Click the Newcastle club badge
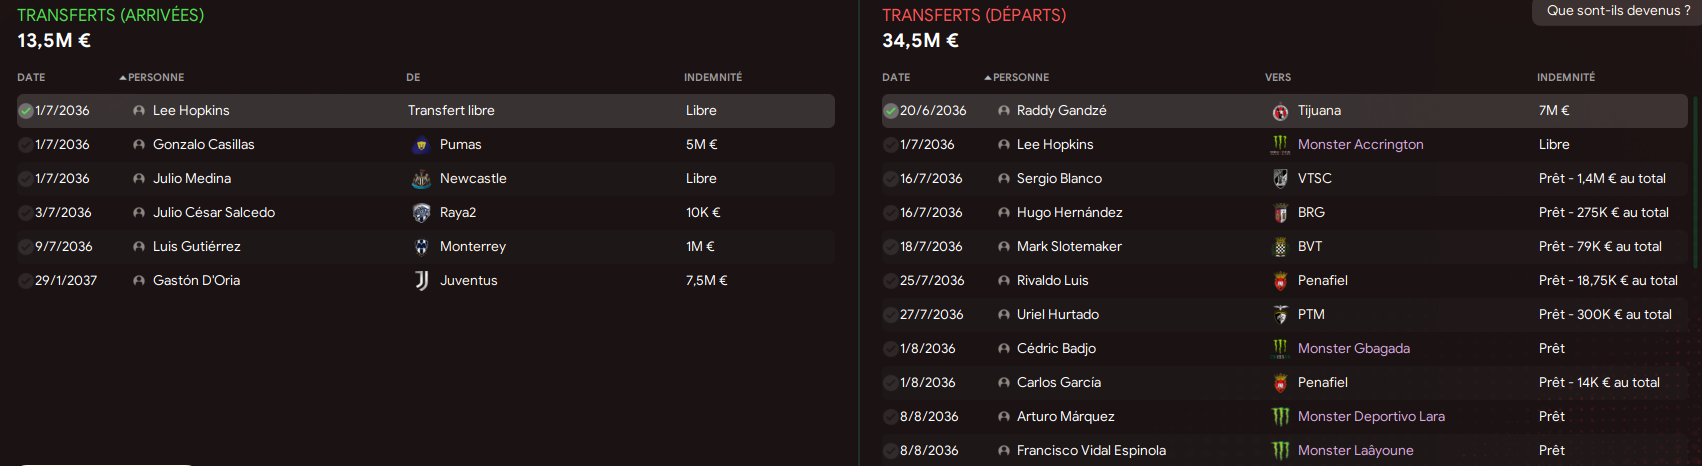 422,179
